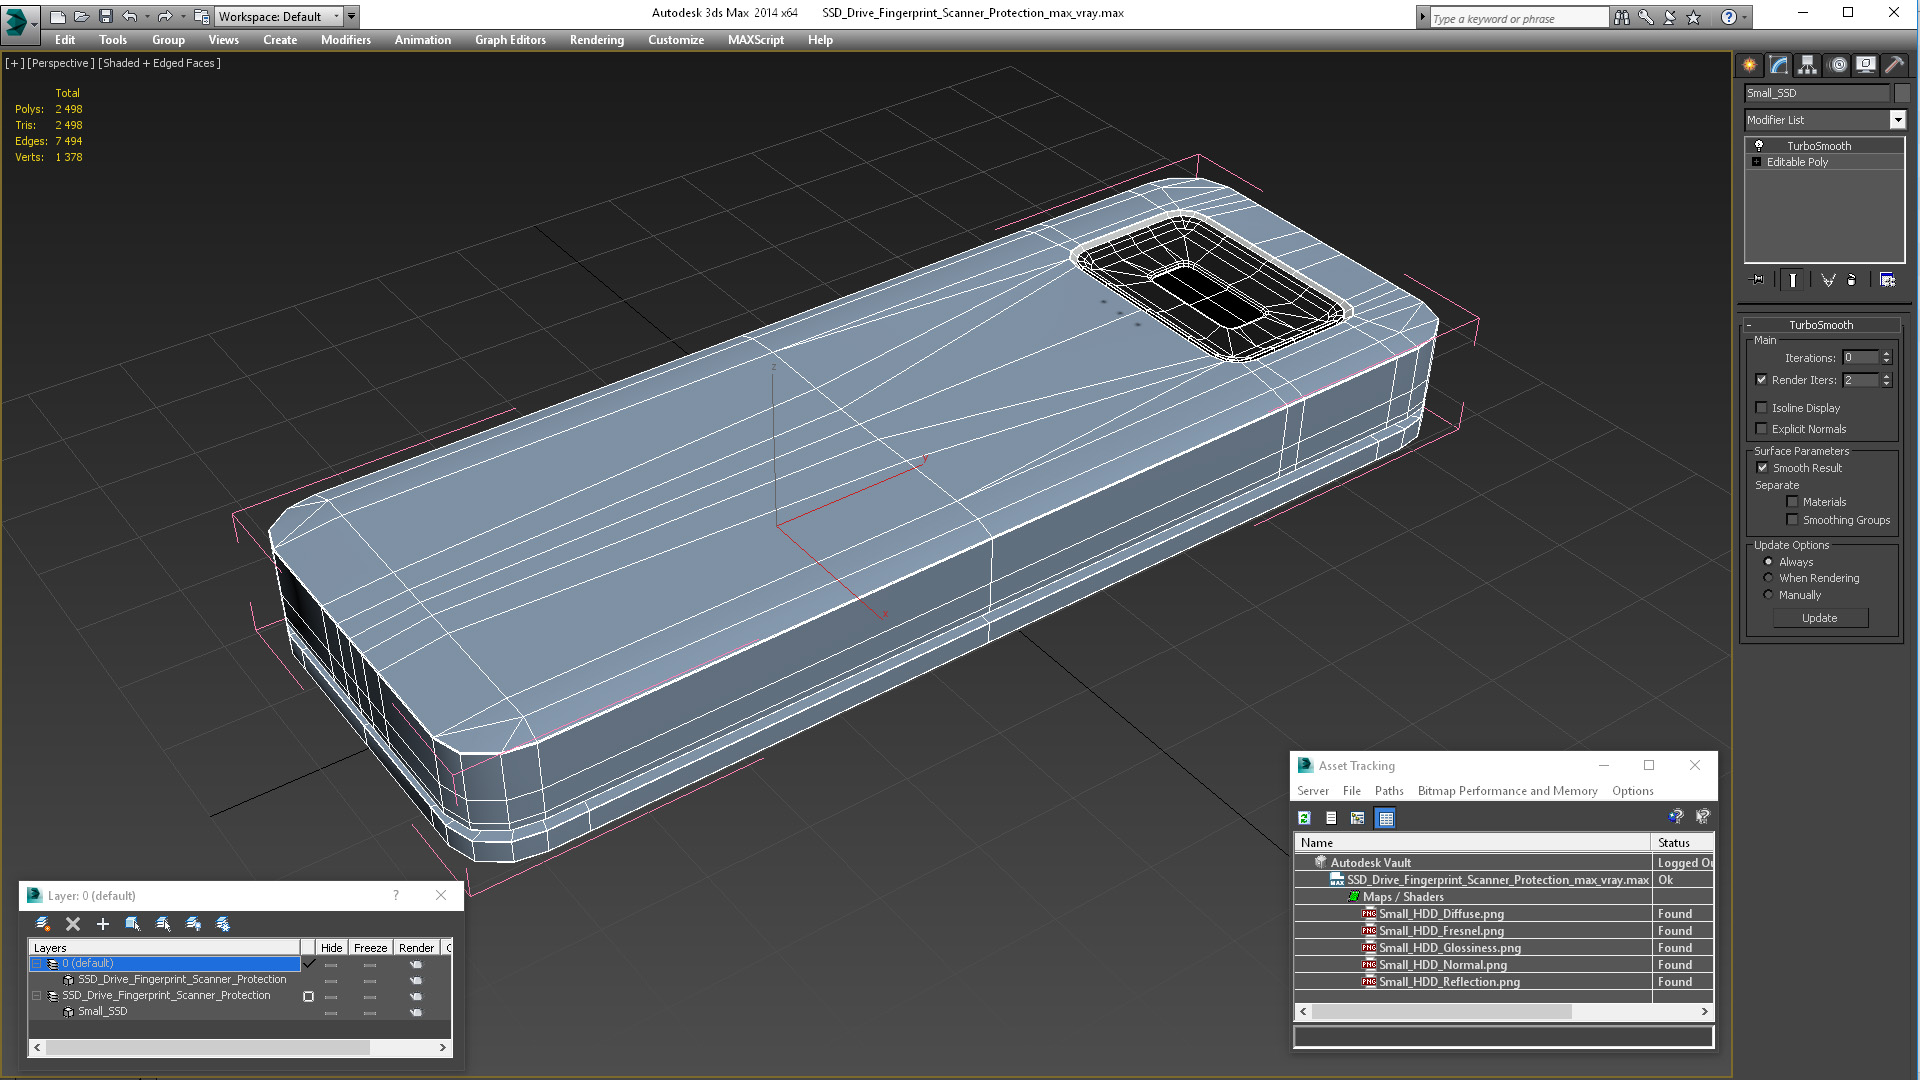The height and width of the screenshot is (1080, 1920).
Task: Click Configure Modifier Sets icon
Action: (1887, 280)
